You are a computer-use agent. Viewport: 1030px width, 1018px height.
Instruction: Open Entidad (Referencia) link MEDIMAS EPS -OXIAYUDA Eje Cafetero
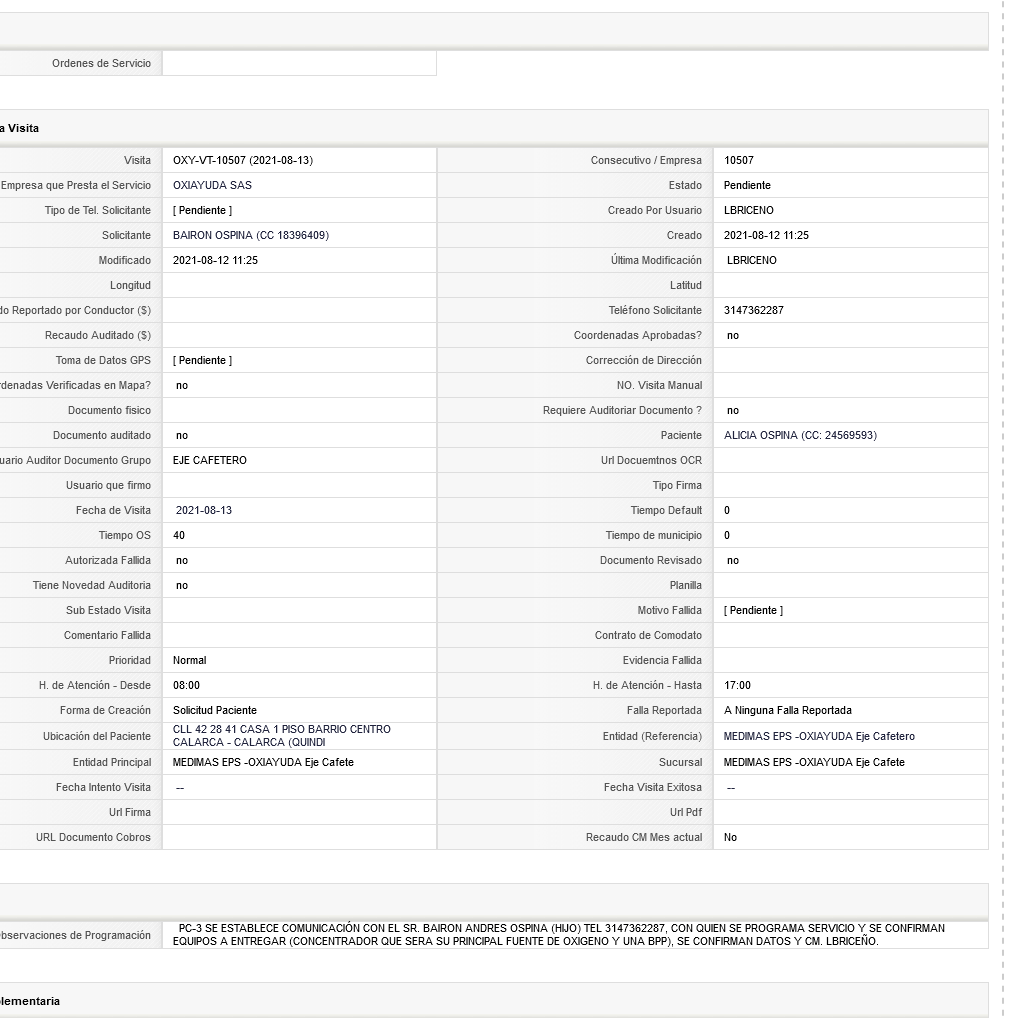819,736
